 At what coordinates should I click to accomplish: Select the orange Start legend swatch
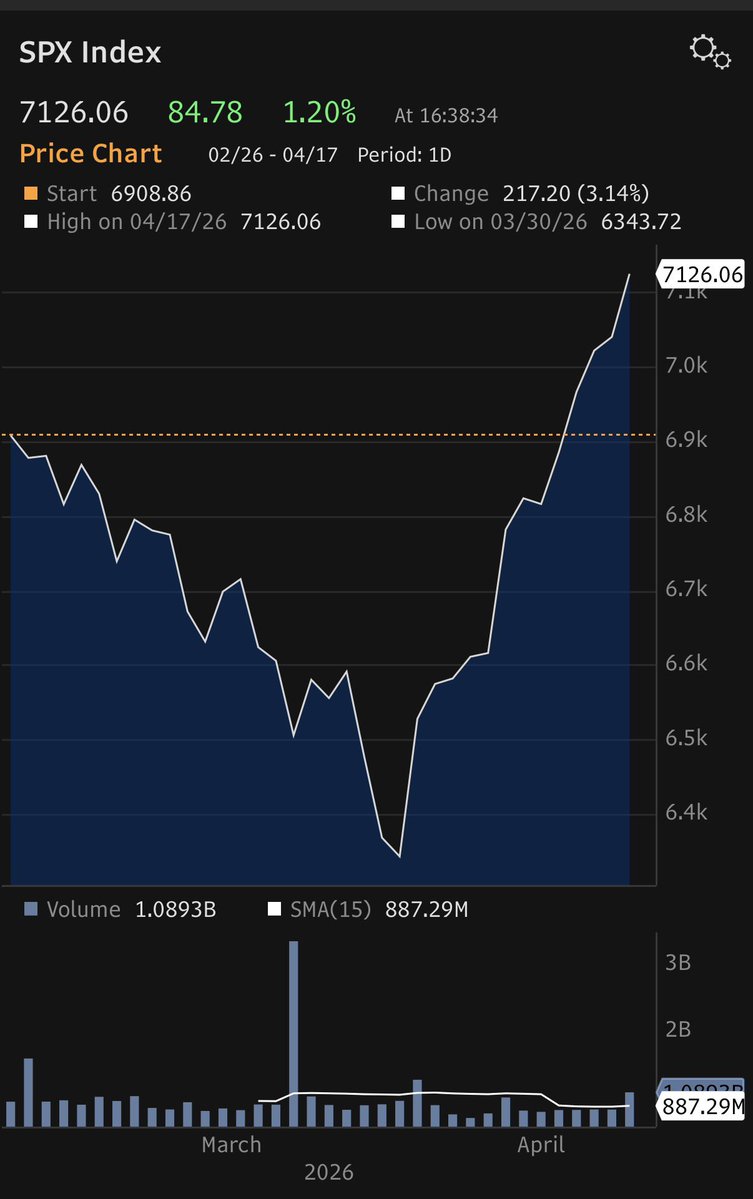click(31, 193)
